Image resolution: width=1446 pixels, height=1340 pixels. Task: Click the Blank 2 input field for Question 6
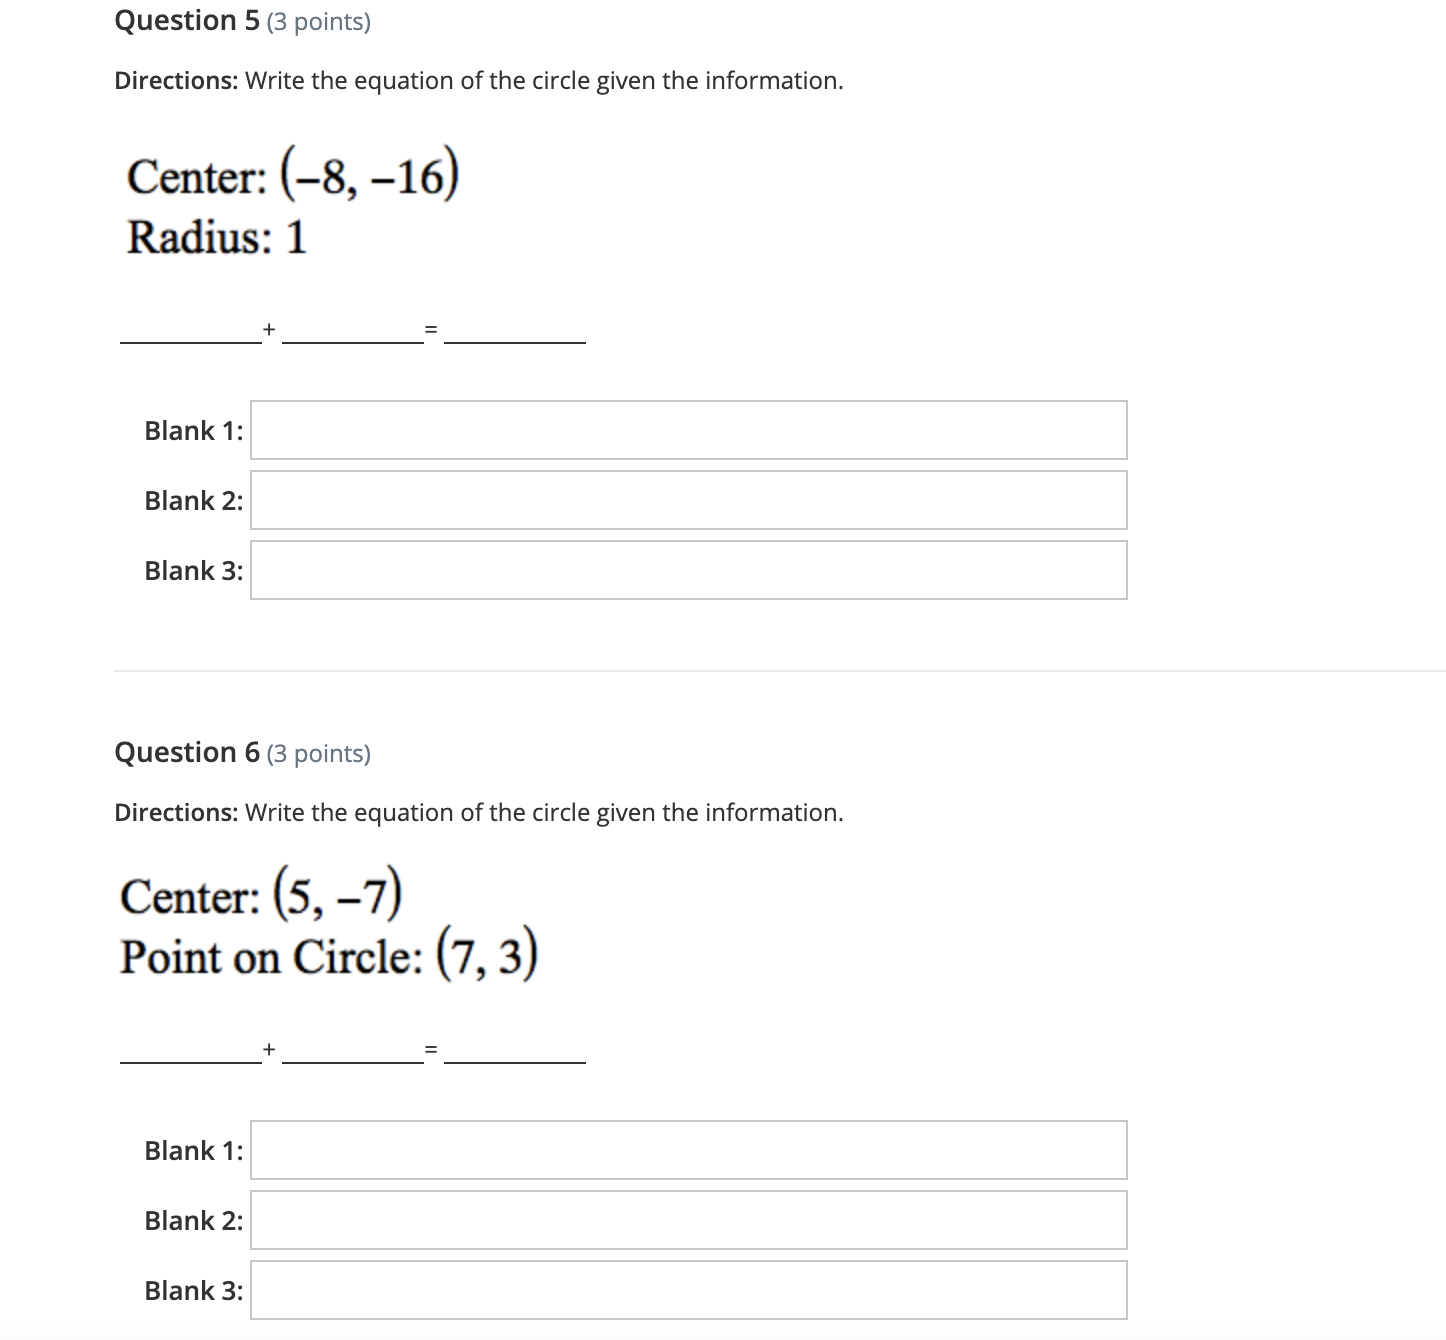pyautogui.click(x=688, y=1220)
